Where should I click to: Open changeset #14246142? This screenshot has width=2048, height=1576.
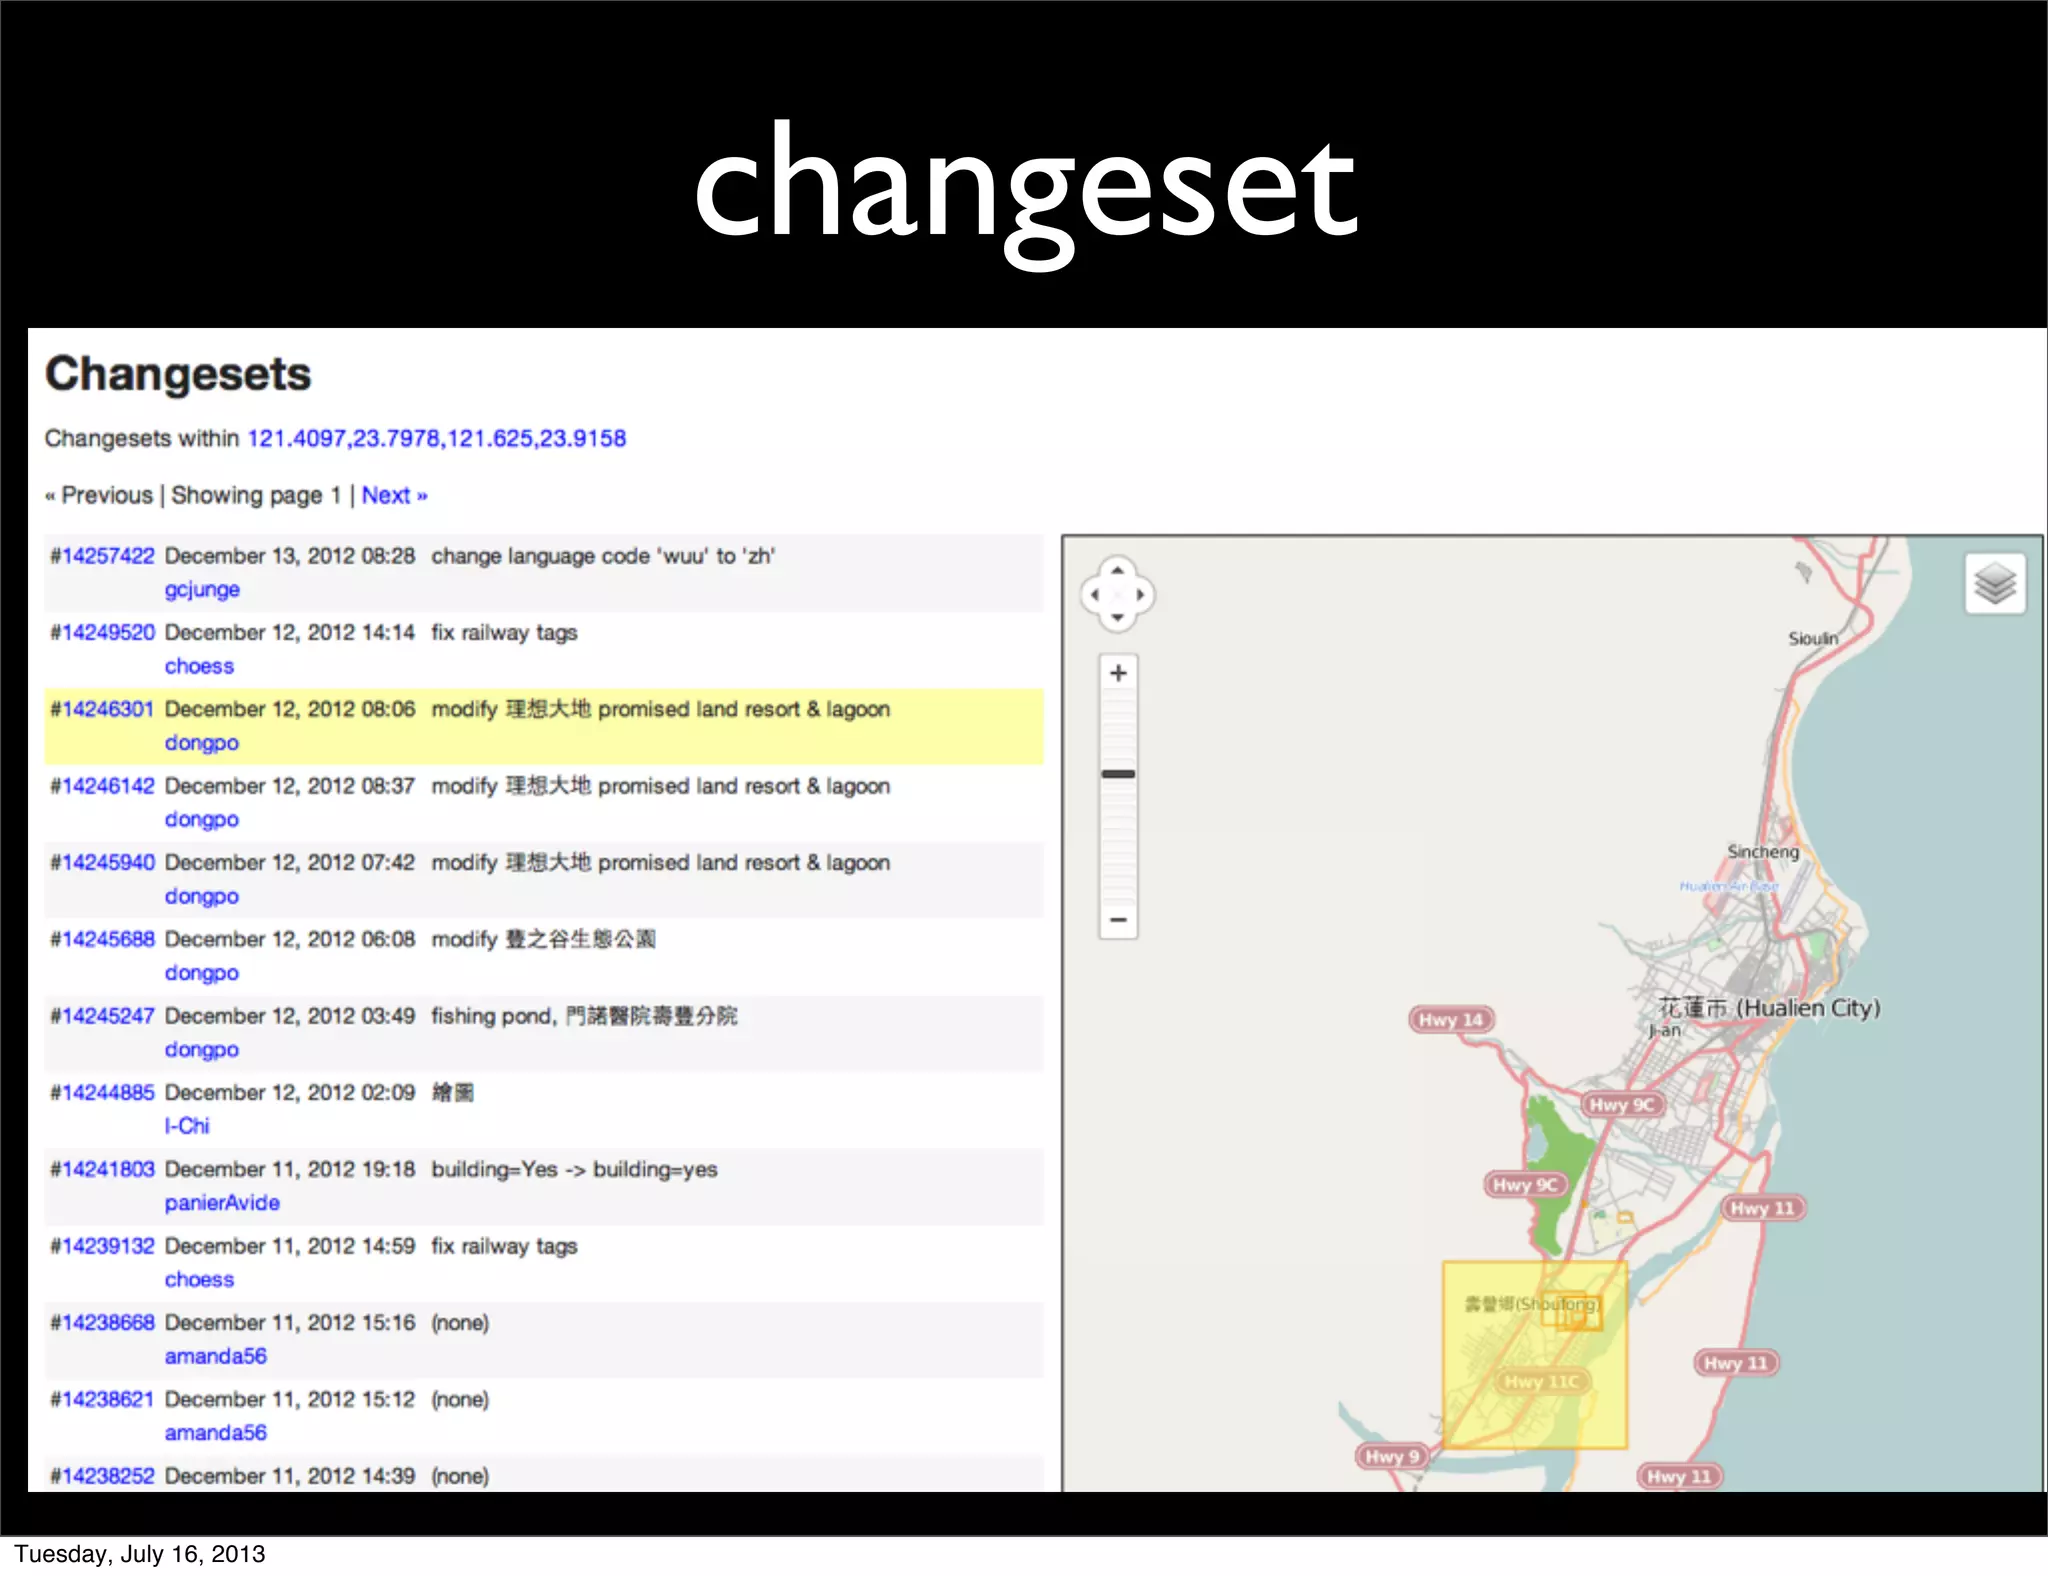tap(102, 786)
